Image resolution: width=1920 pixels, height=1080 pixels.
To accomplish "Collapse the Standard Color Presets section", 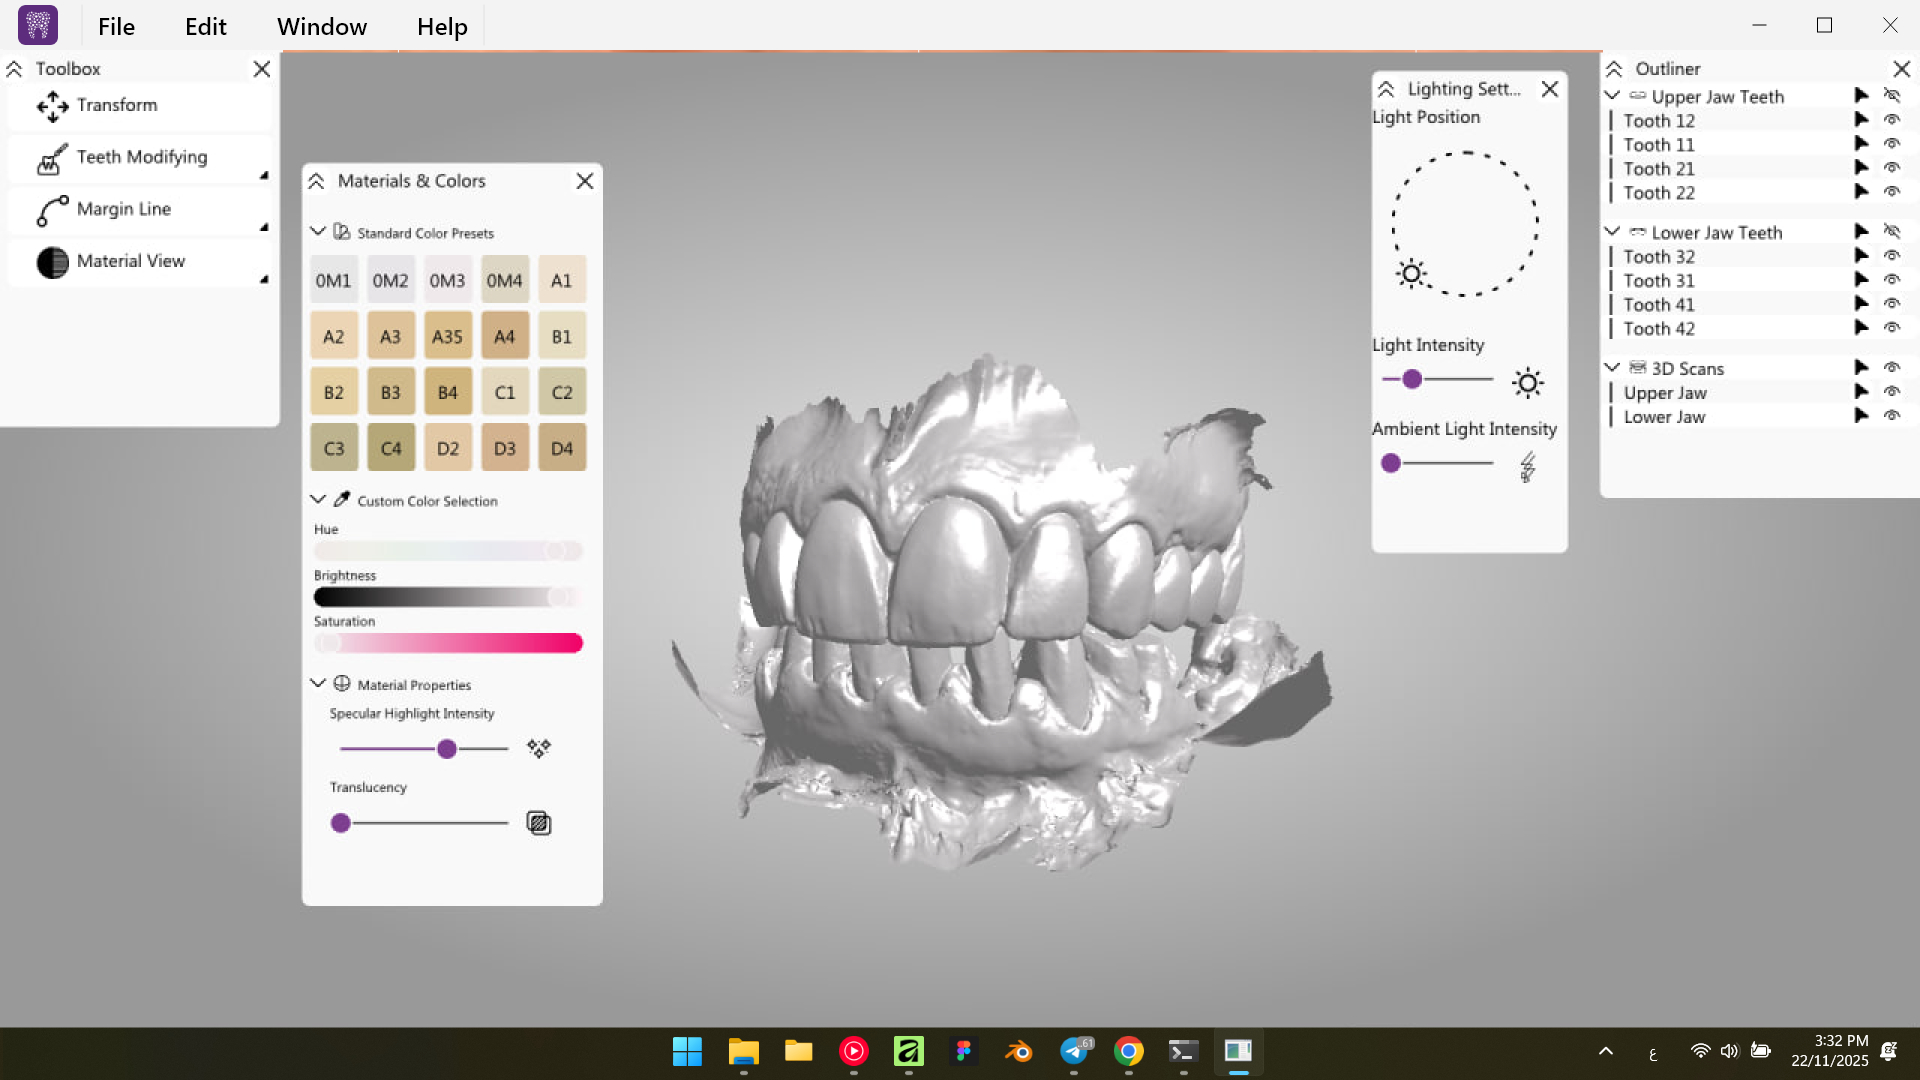I will click(x=318, y=232).
